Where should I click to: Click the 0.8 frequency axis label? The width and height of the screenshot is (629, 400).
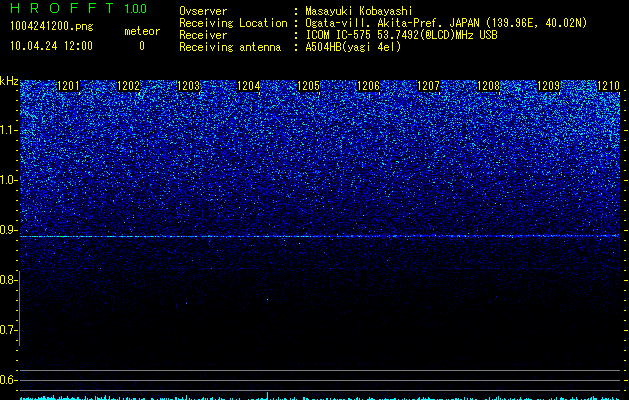click(8, 280)
